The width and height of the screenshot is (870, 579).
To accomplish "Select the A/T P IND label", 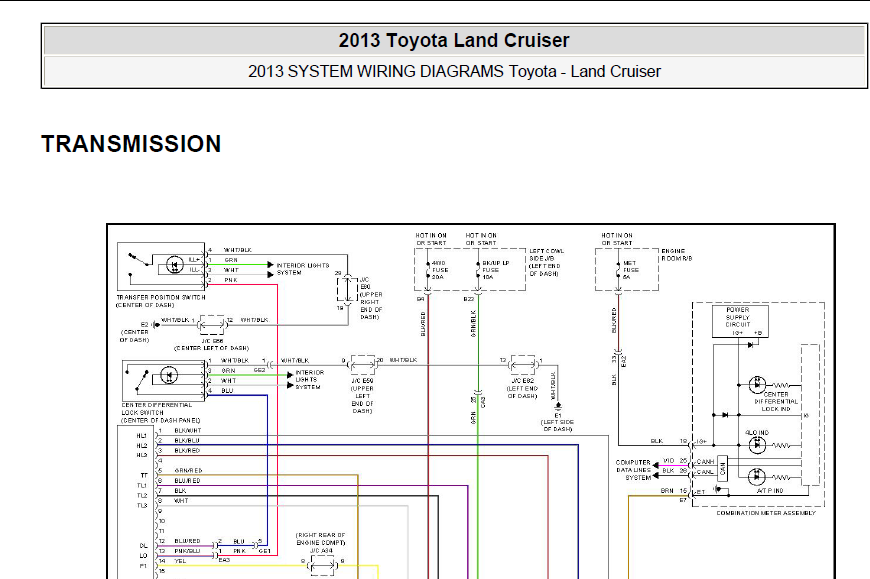I will tap(770, 491).
